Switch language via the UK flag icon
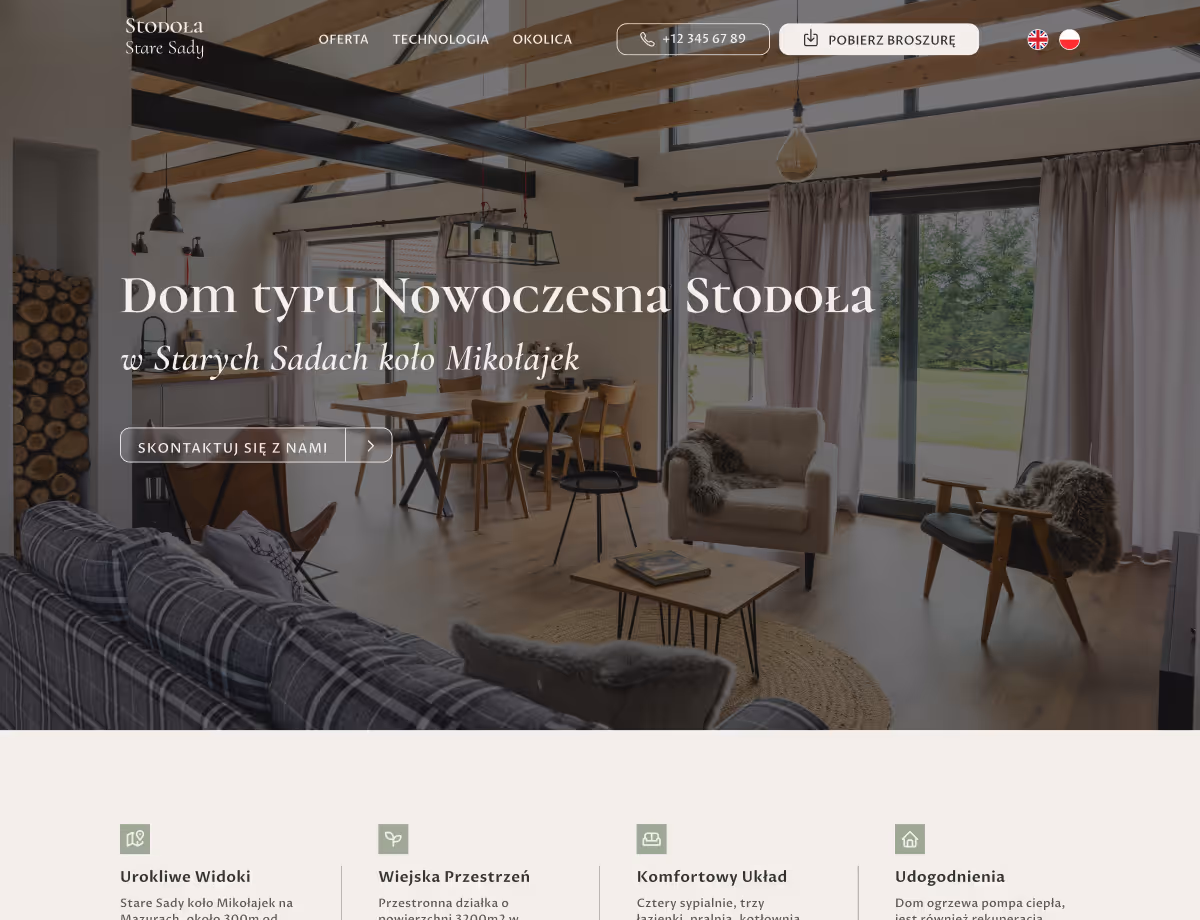 (x=1038, y=39)
